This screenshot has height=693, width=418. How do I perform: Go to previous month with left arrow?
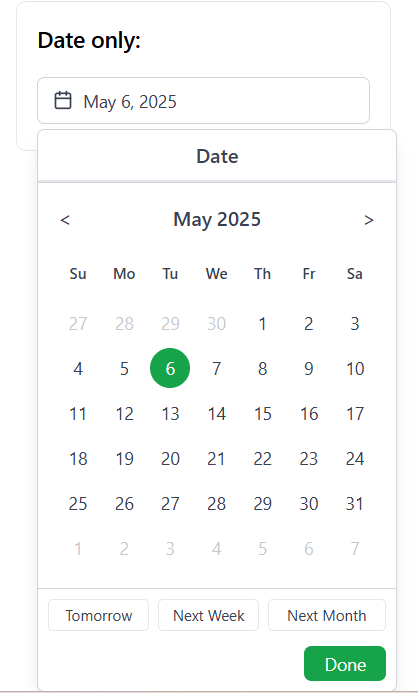pos(65,220)
